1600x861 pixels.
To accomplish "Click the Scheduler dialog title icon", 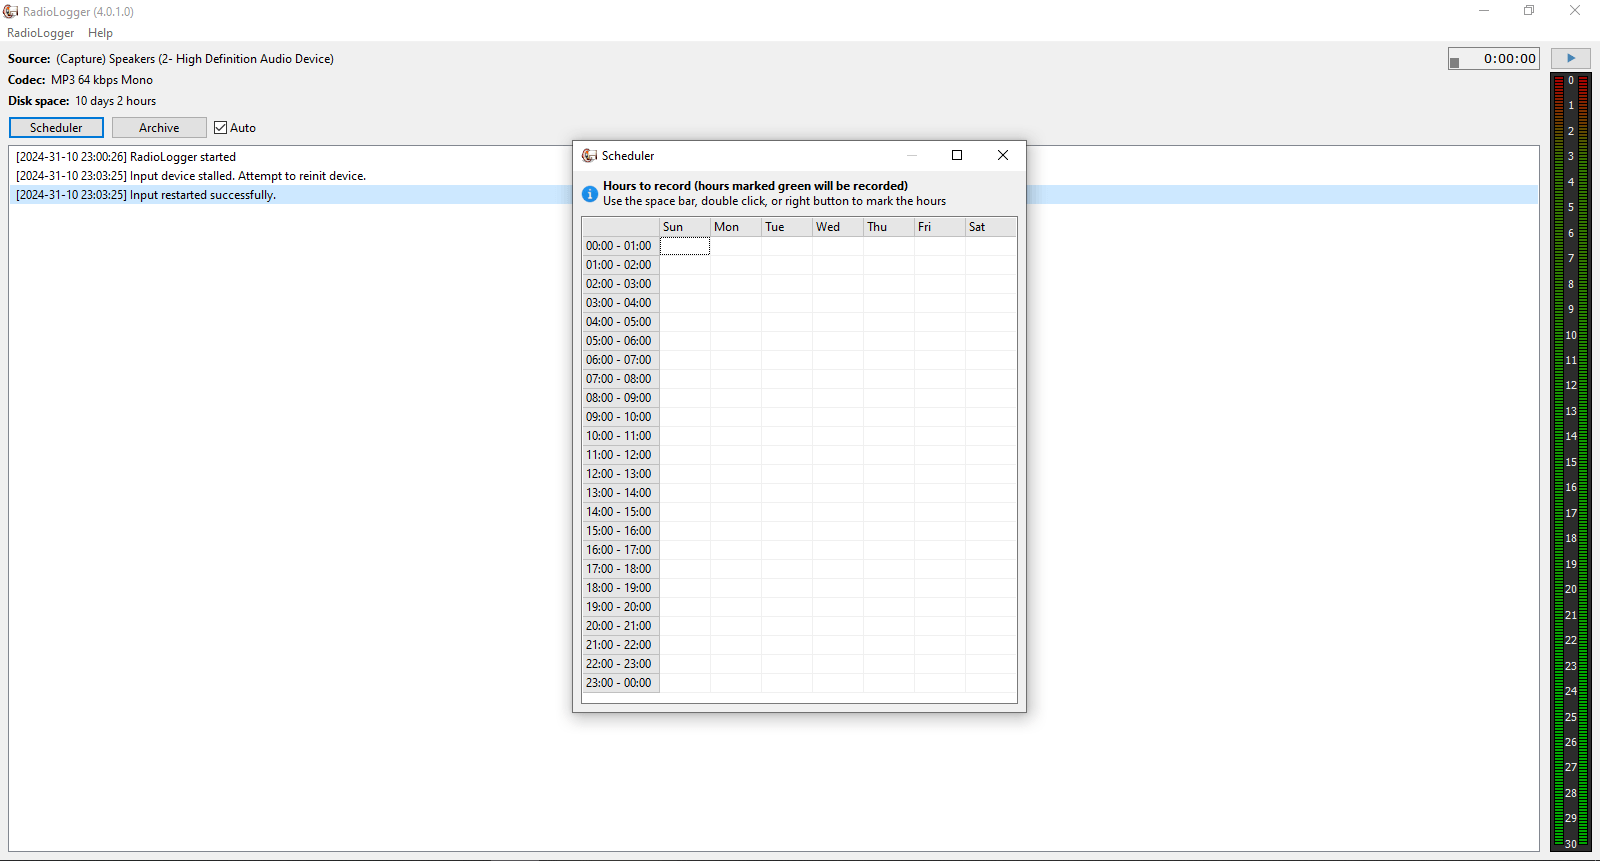I will [590, 155].
